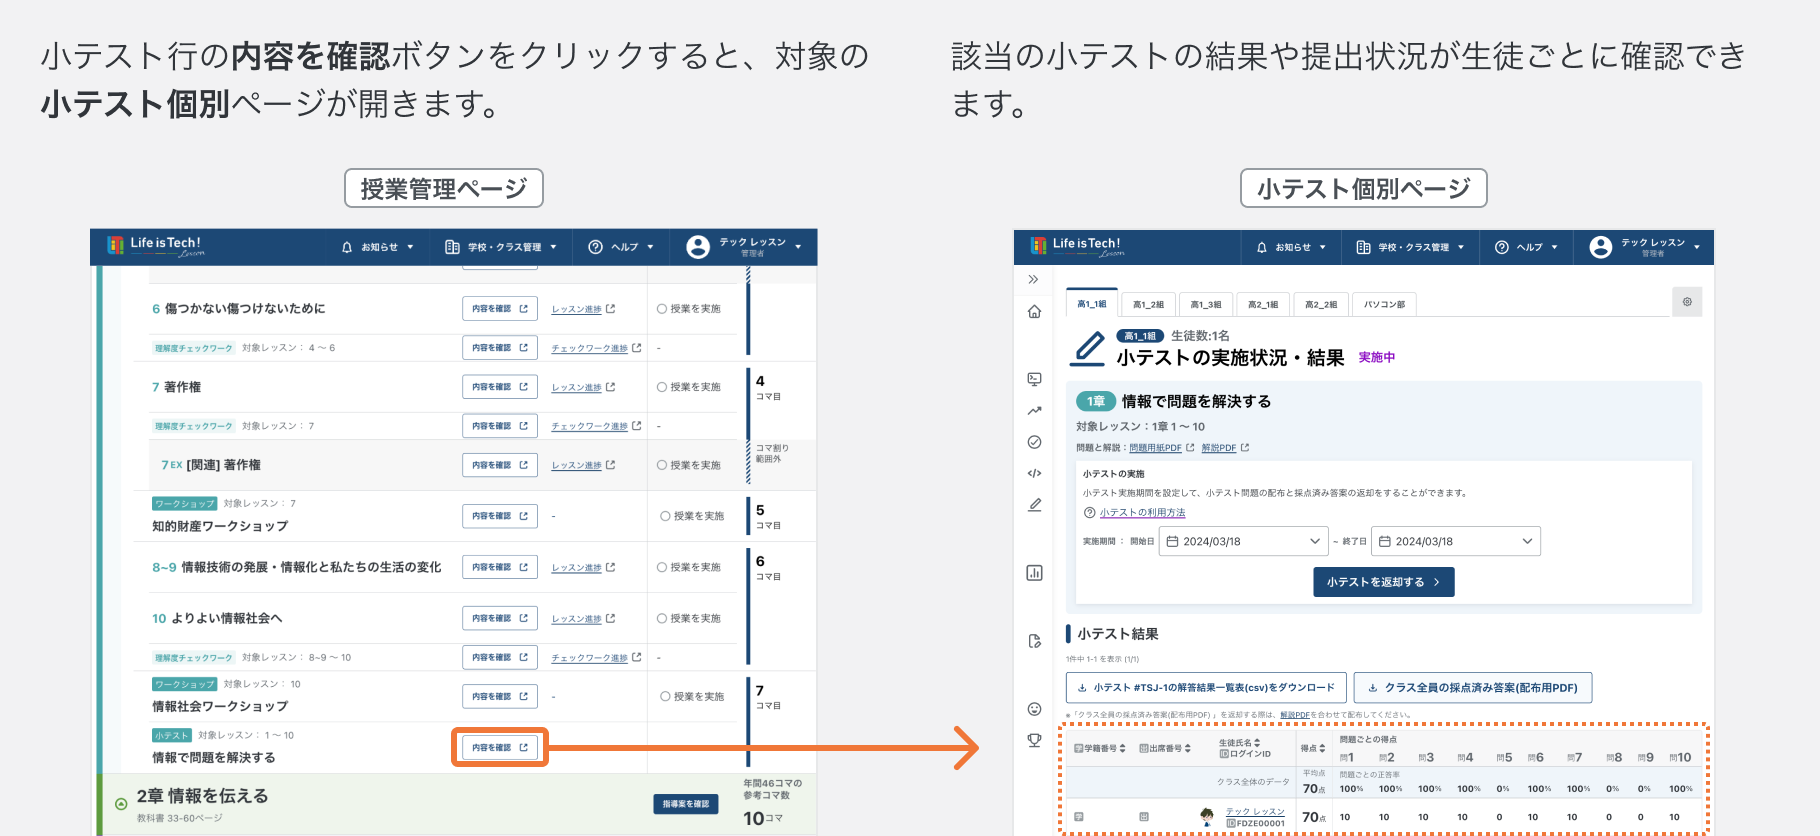Select 授業を実施 radio for lesson 7 著作権

coord(662,387)
